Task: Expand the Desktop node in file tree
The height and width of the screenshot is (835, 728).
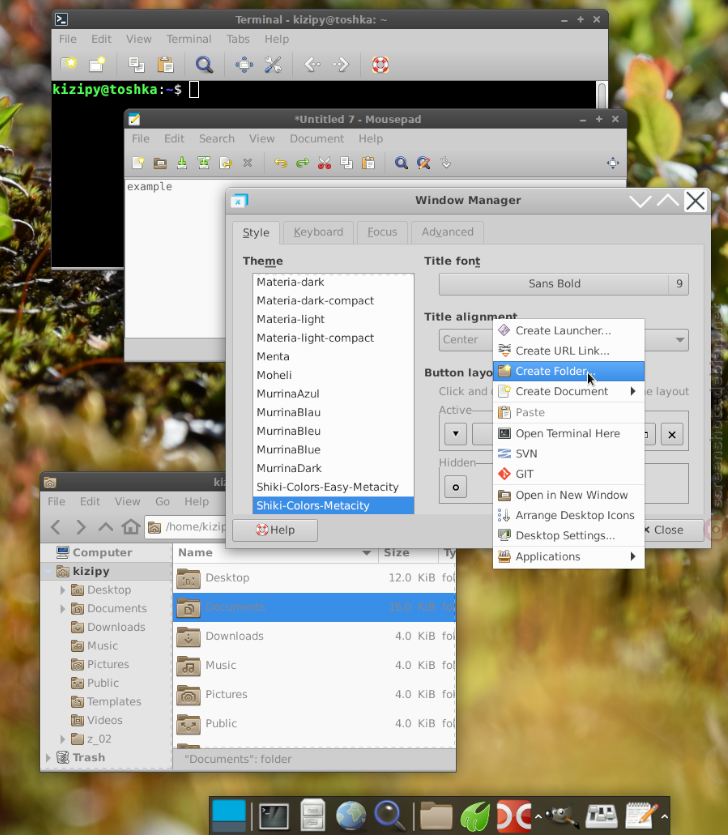Action: 62,590
